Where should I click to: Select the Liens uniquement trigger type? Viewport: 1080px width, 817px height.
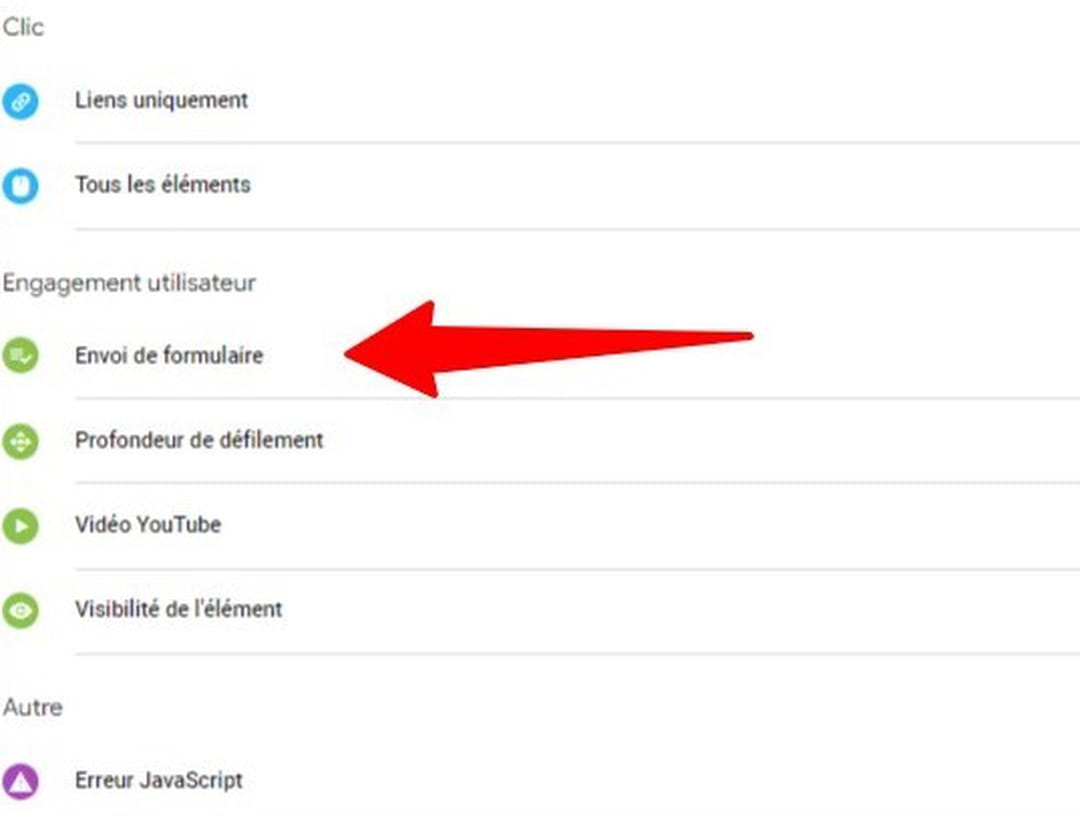pyautogui.click(x=161, y=101)
